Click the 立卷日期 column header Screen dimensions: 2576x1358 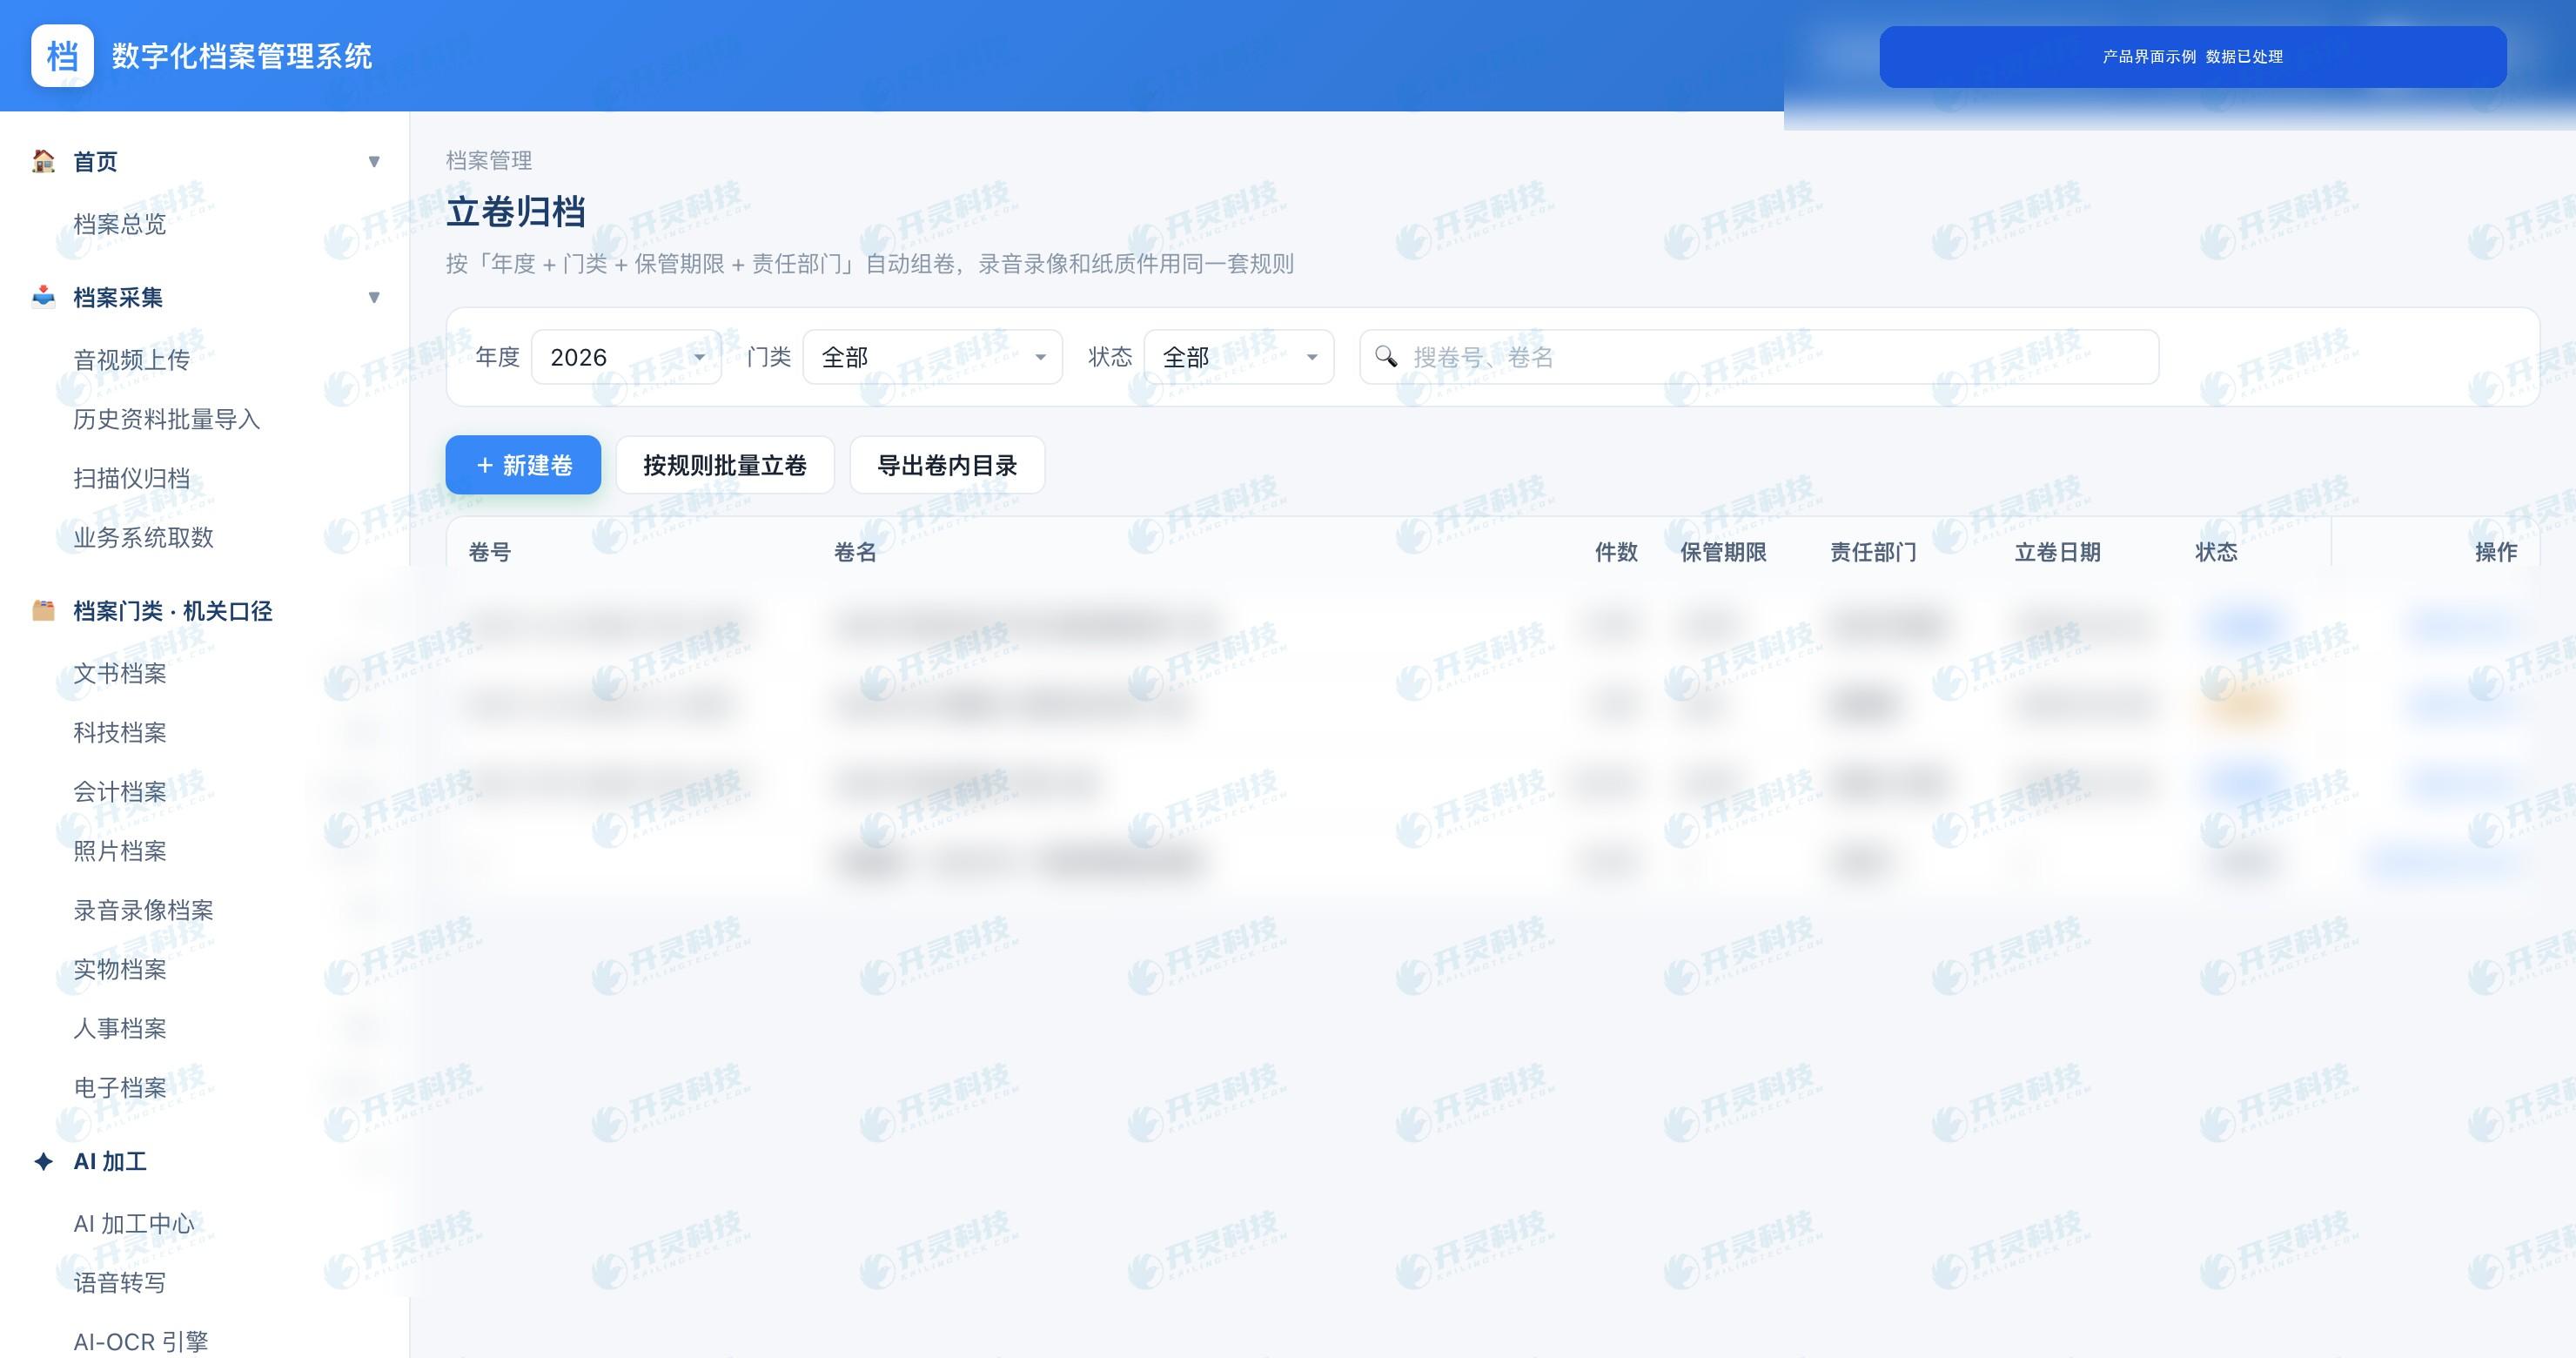tap(2057, 552)
